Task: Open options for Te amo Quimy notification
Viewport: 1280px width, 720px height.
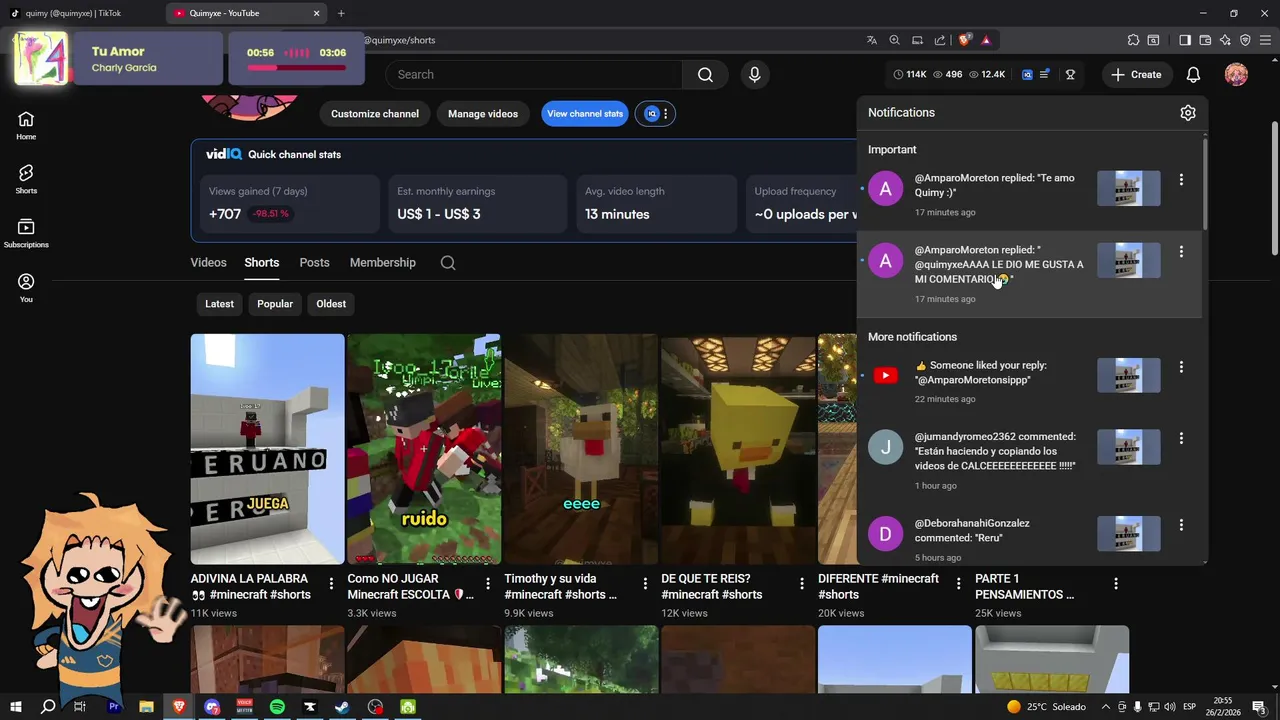Action: pos(1181,180)
